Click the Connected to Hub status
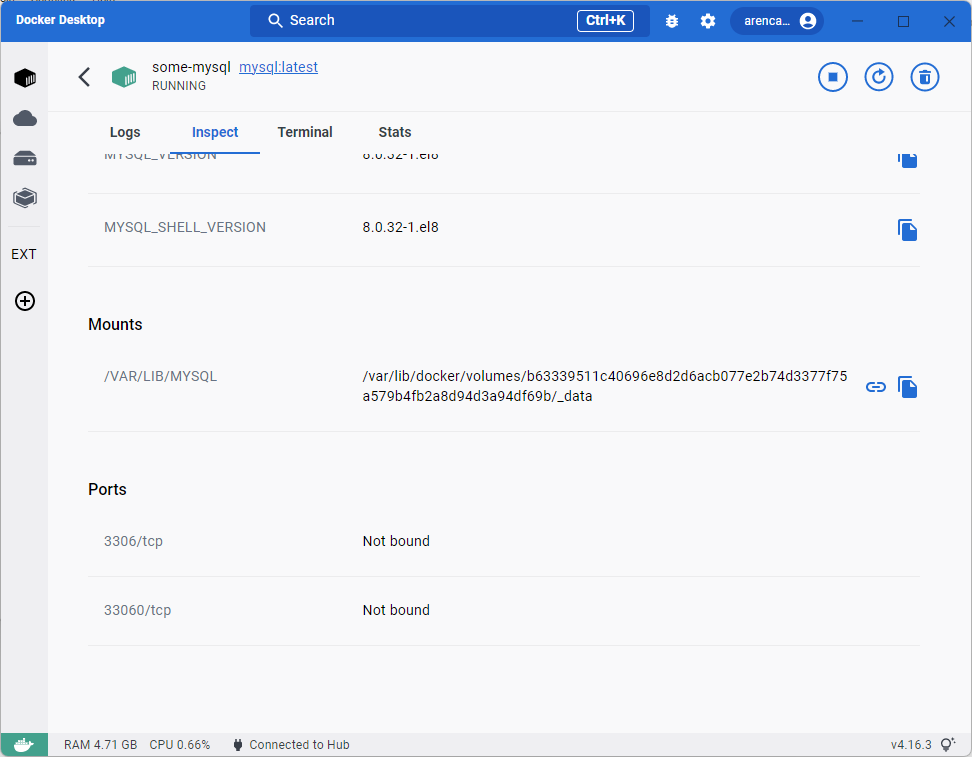 pyautogui.click(x=291, y=745)
